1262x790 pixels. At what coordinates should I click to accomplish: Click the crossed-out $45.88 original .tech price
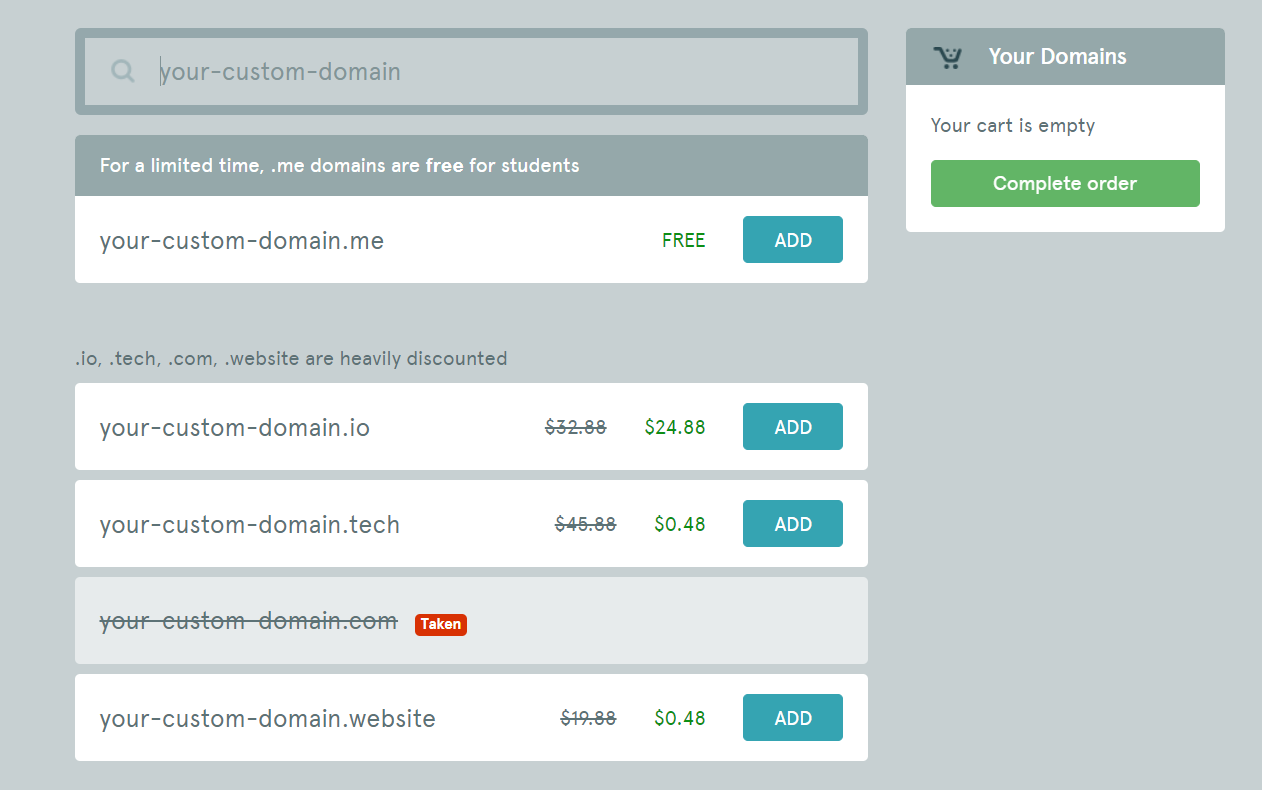pos(583,523)
